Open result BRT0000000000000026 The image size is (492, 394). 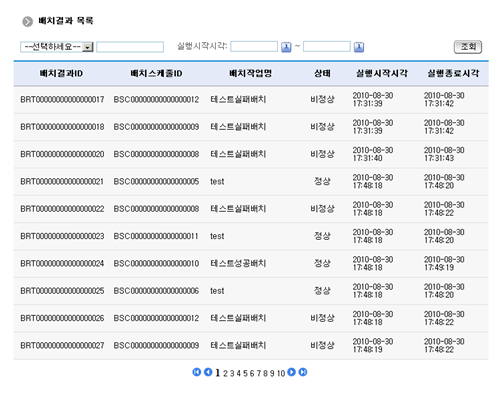tap(62, 318)
